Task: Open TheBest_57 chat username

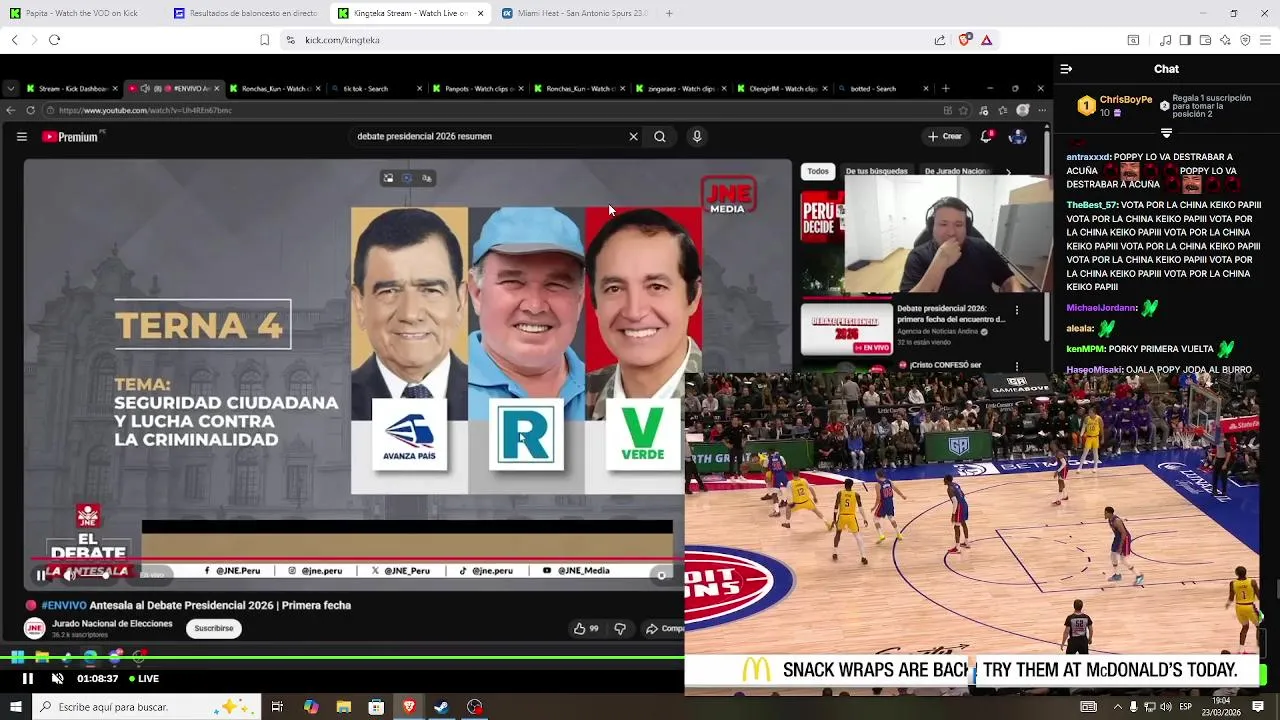Action: (x=1092, y=205)
